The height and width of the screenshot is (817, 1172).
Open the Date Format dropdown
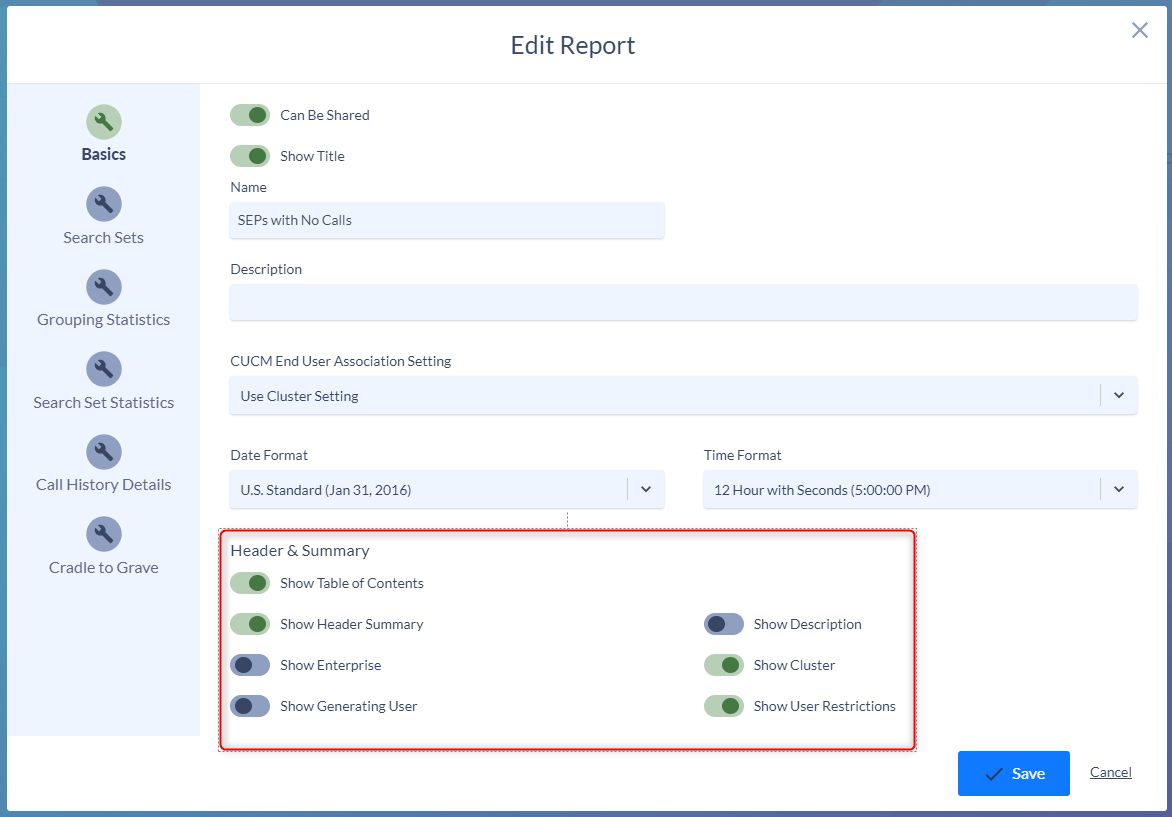(x=646, y=489)
